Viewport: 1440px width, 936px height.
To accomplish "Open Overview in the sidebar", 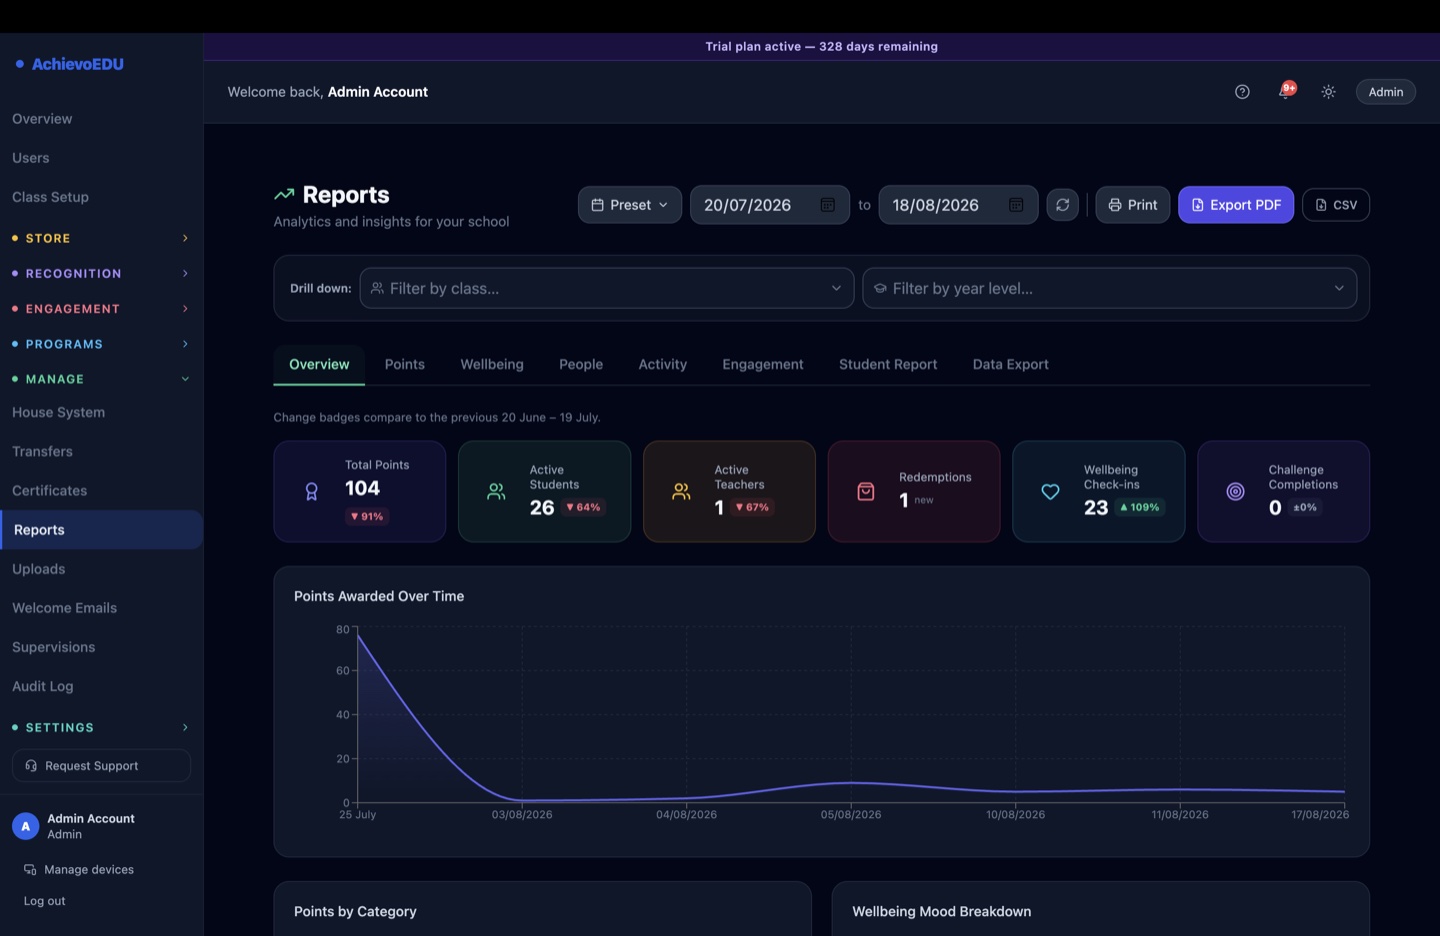I will (42, 119).
